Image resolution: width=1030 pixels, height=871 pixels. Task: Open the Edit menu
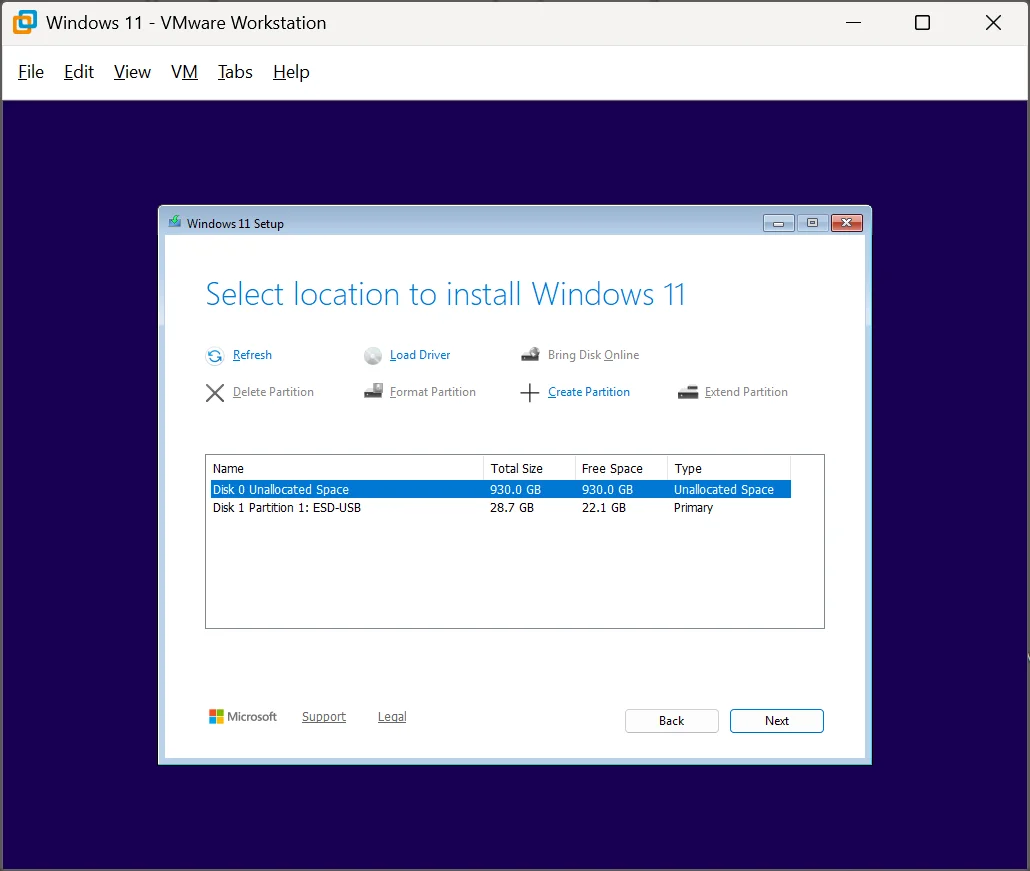pos(79,72)
